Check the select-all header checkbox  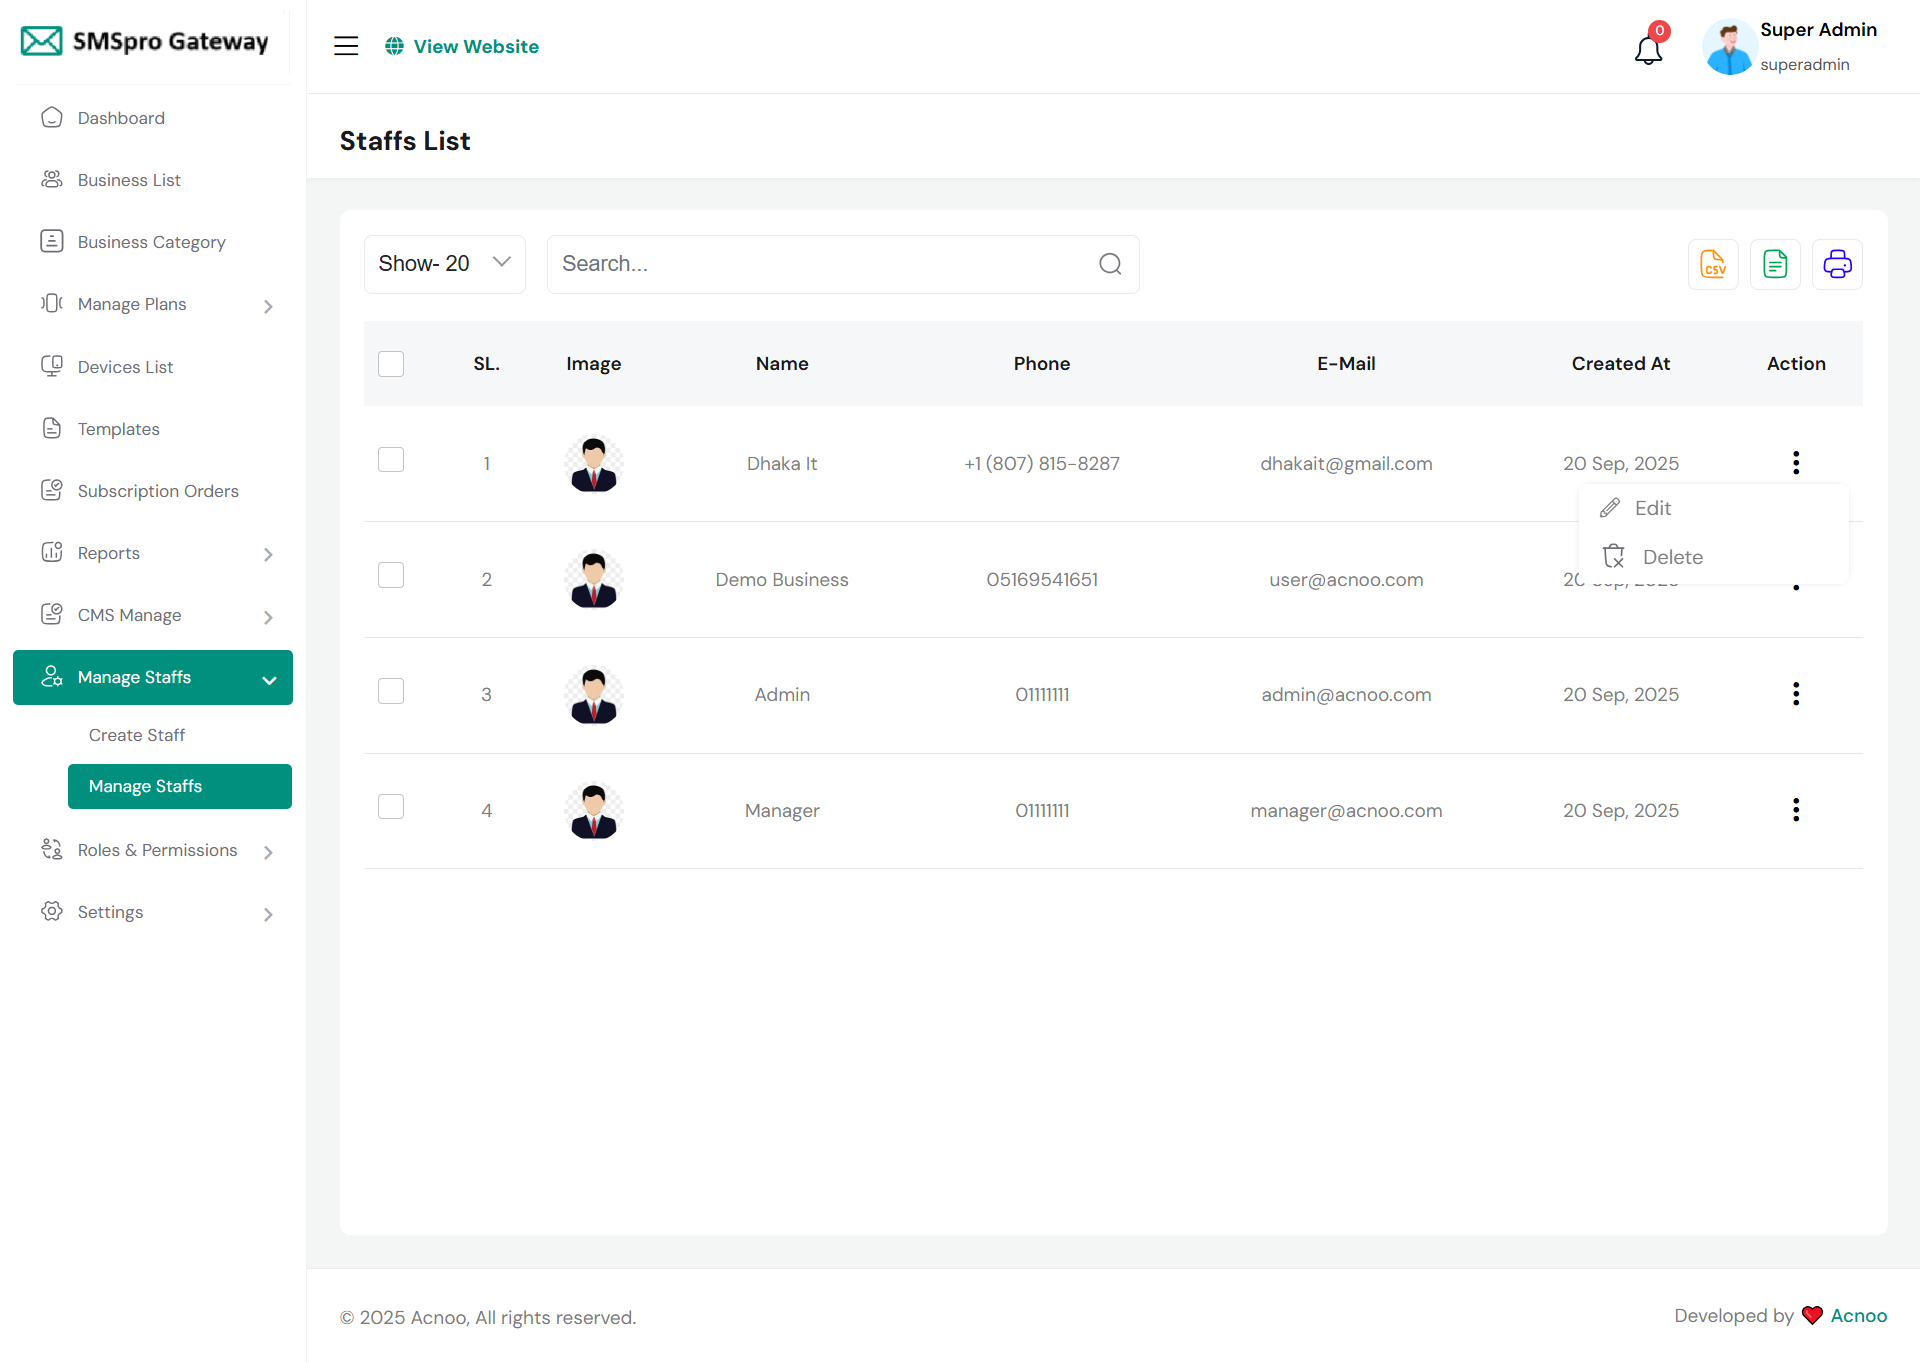[391, 364]
